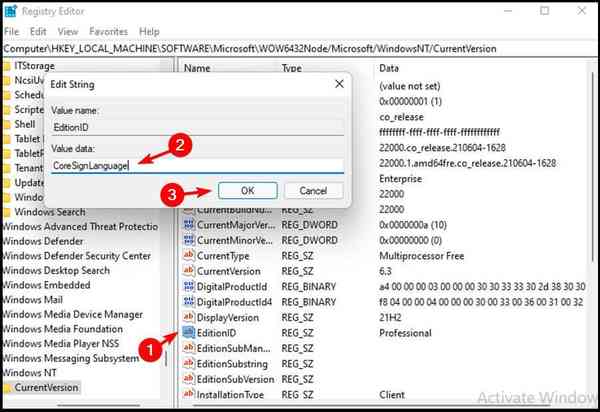This screenshot has width=600, height=412.
Task: Select the Windows Desktop Search key
Action: click(56, 270)
